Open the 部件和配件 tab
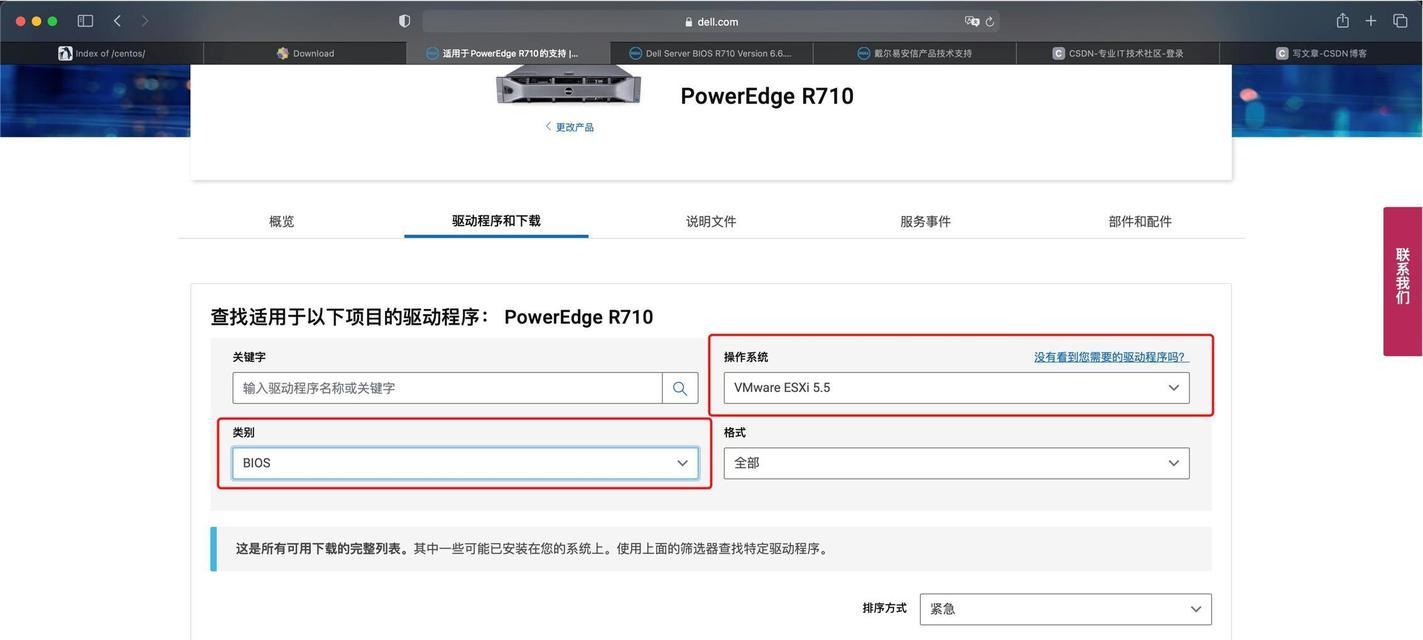Viewport: 1423px width, 640px height. (1140, 221)
